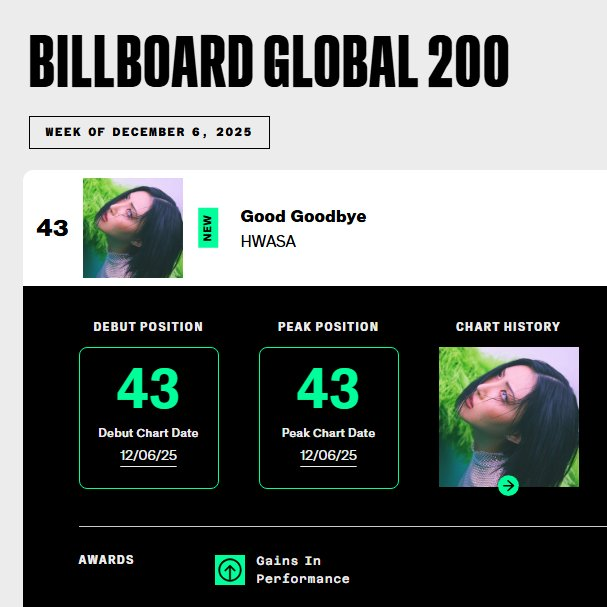This screenshot has height=607, width=607.
Task: Open the Good Goodbye song title
Action: [x=303, y=217]
